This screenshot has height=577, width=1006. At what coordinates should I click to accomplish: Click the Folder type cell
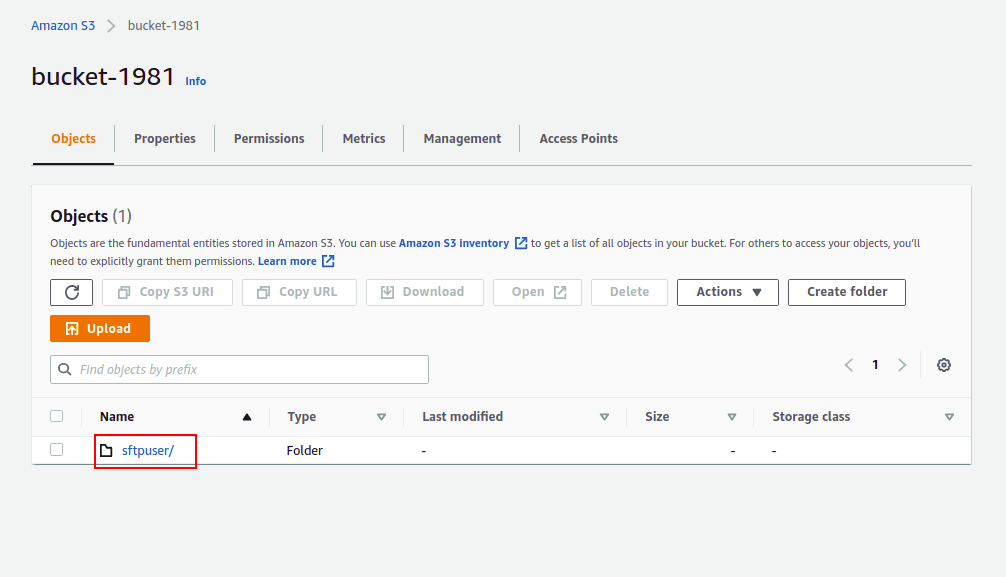click(x=305, y=451)
